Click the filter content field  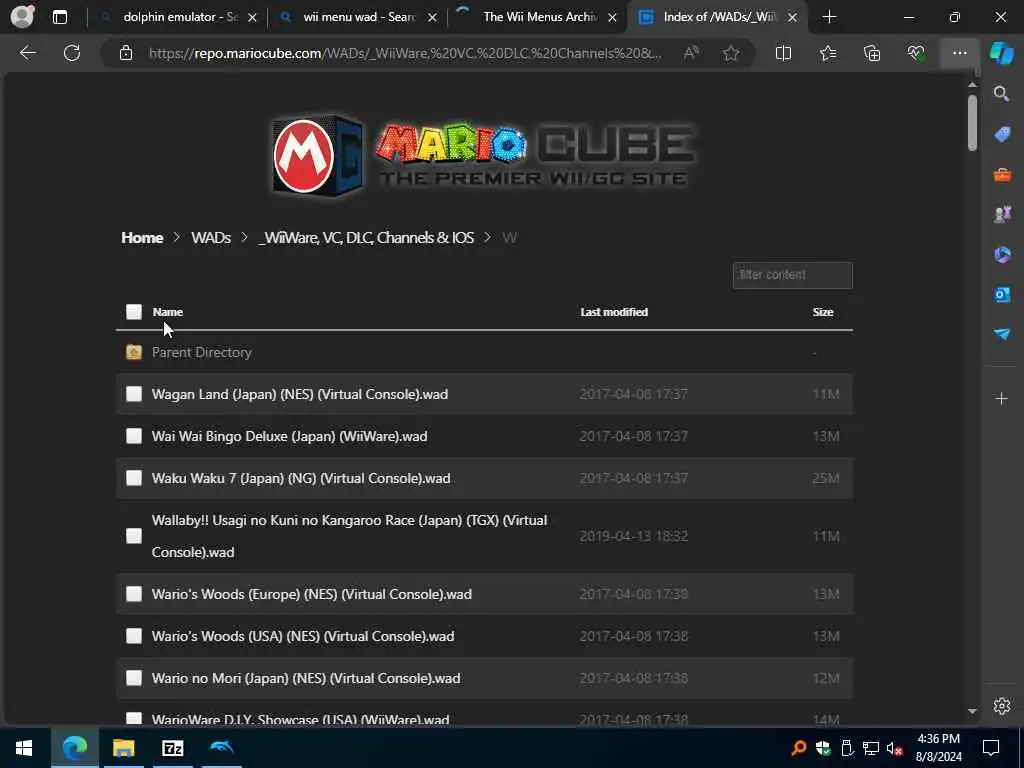pyautogui.click(x=792, y=275)
